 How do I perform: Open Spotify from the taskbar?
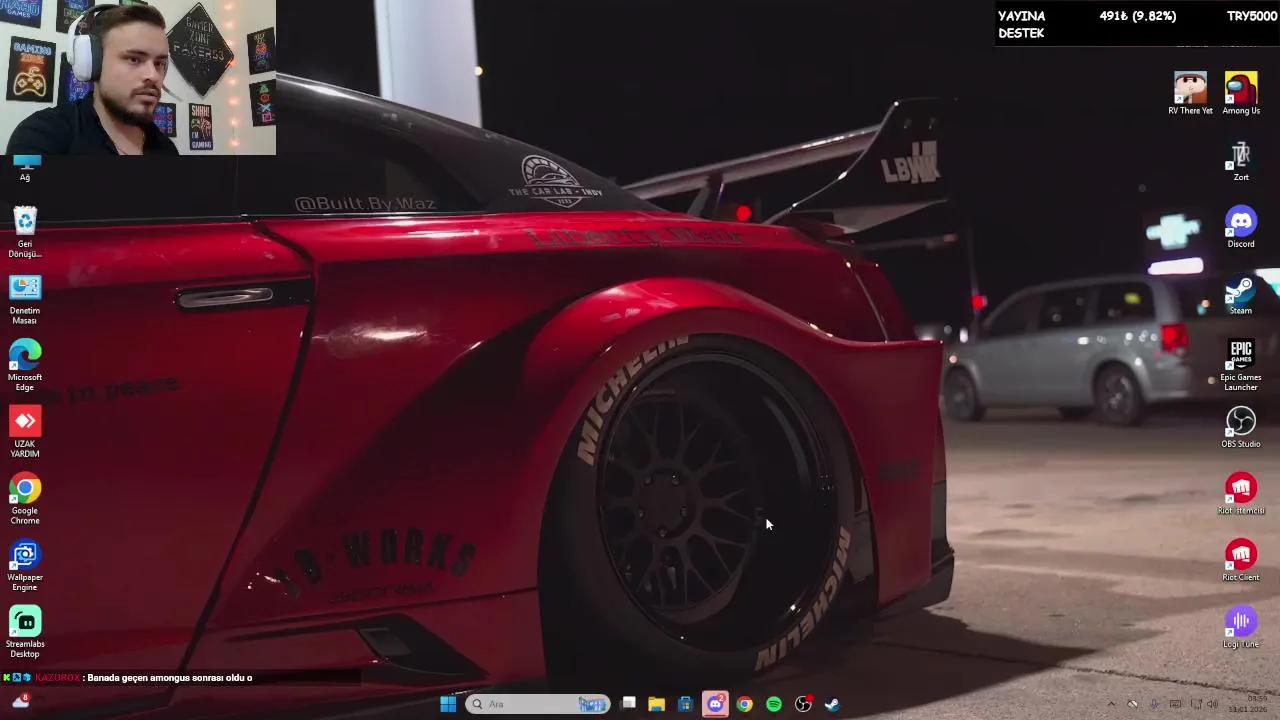point(774,704)
